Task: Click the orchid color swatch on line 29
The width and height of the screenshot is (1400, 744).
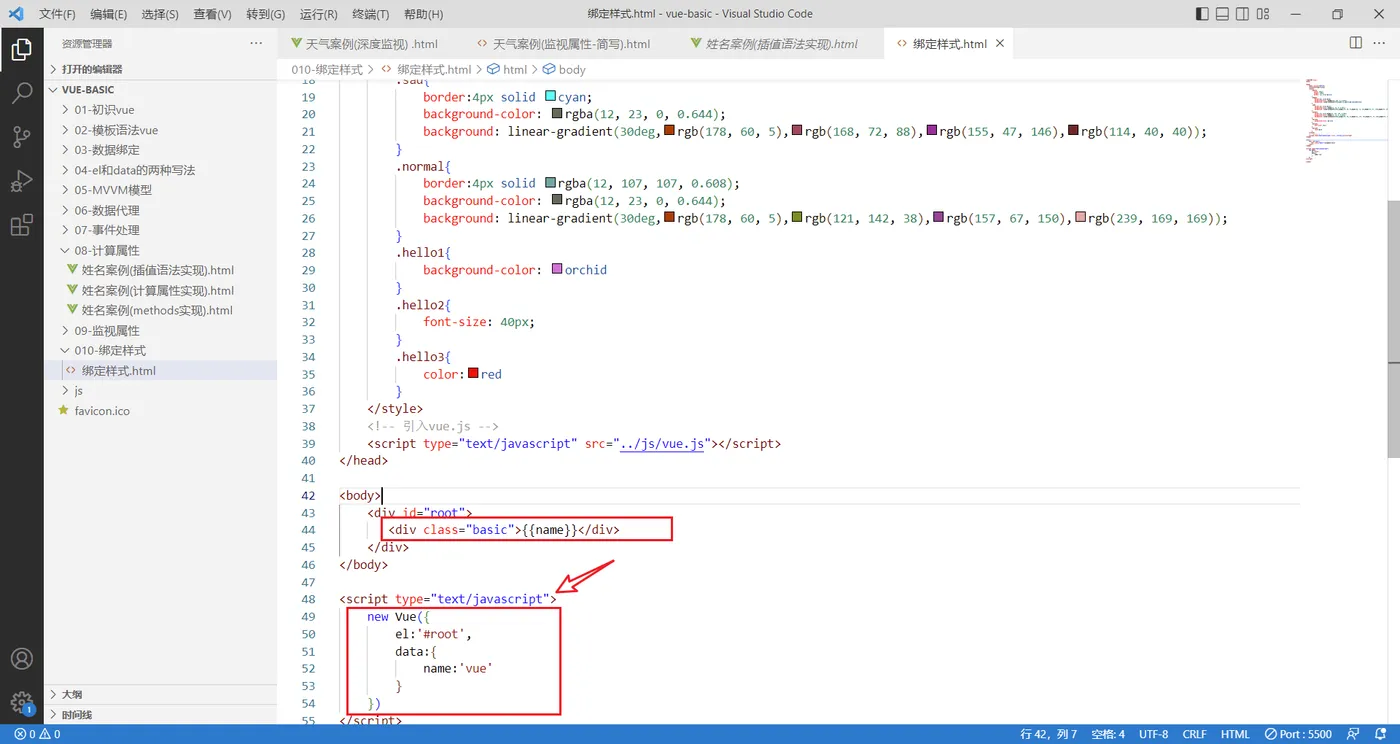Action: (557, 270)
